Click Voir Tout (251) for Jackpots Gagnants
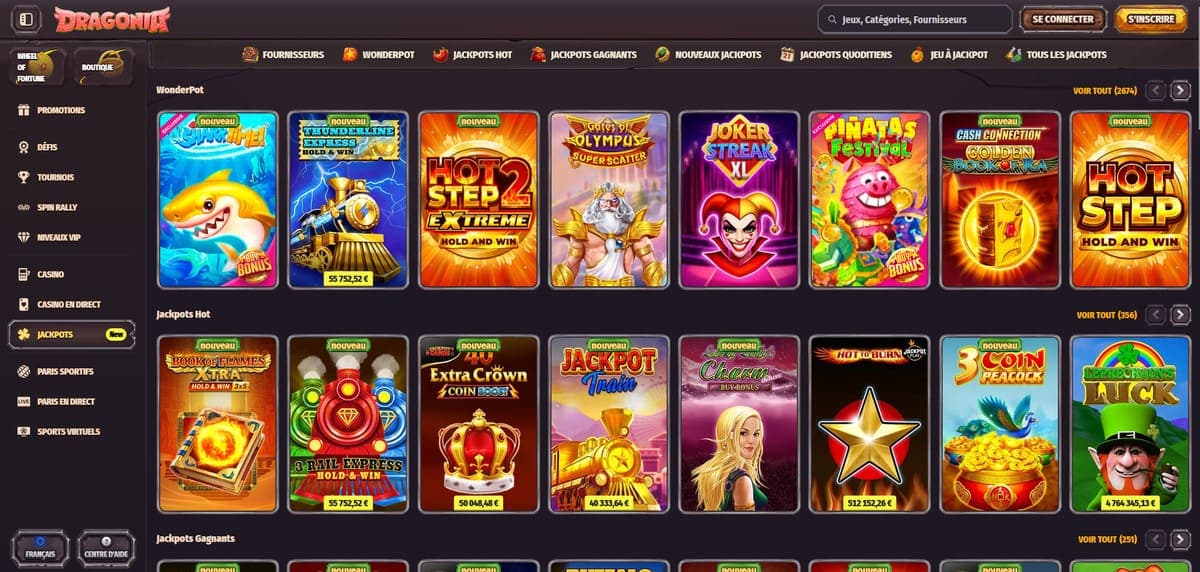1200x572 pixels. click(x=1107, y=539)
